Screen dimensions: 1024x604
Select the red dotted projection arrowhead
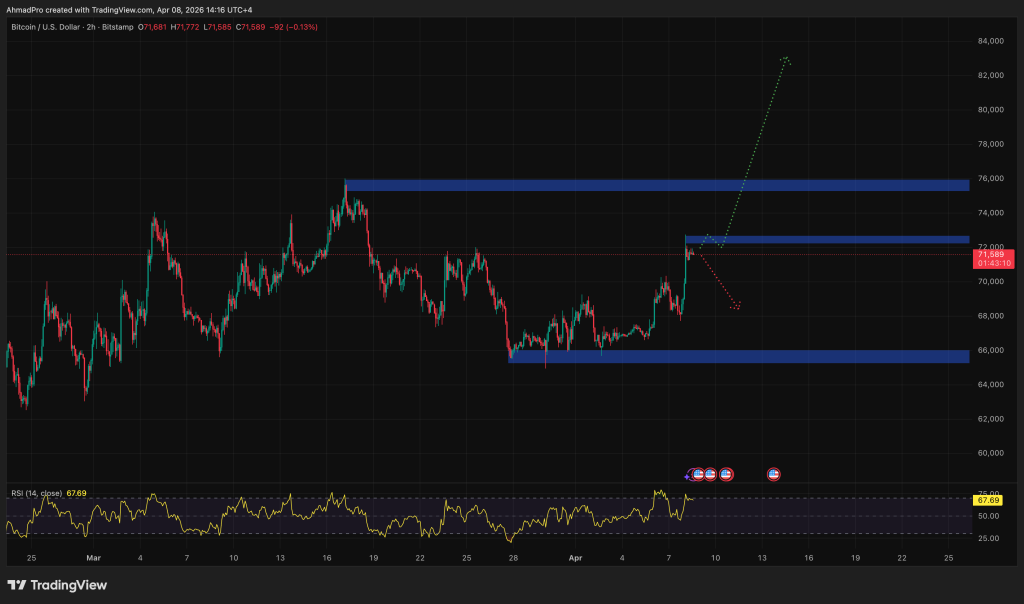[x=736, y=306]
